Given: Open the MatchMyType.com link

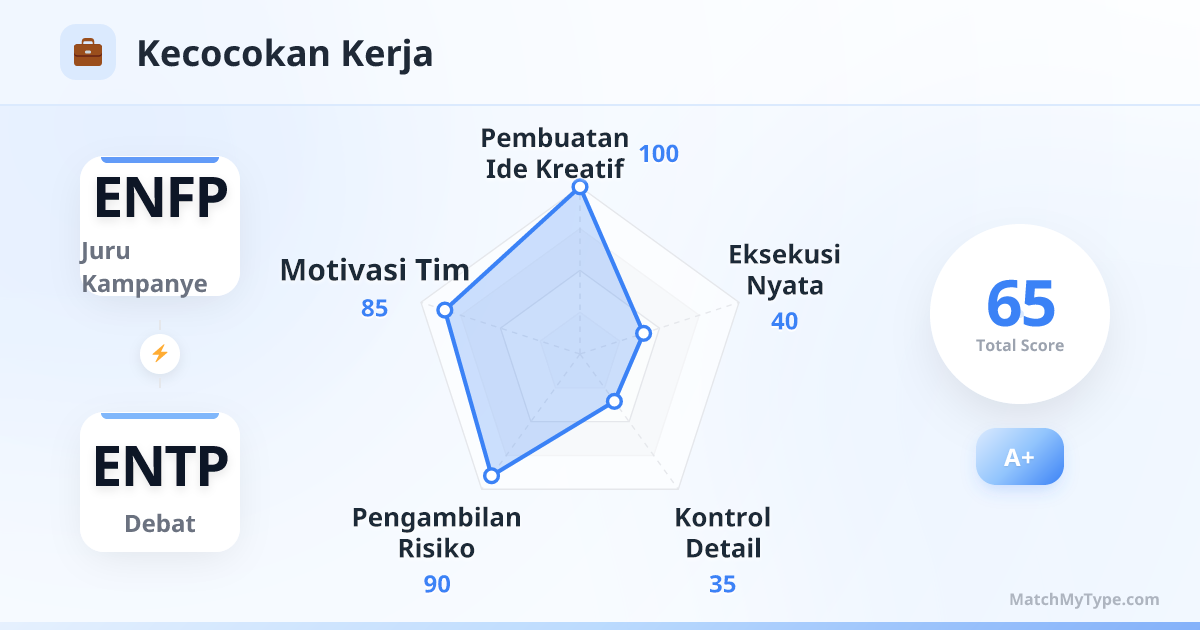Looking at the screenshot, I should pos(1084,600).
